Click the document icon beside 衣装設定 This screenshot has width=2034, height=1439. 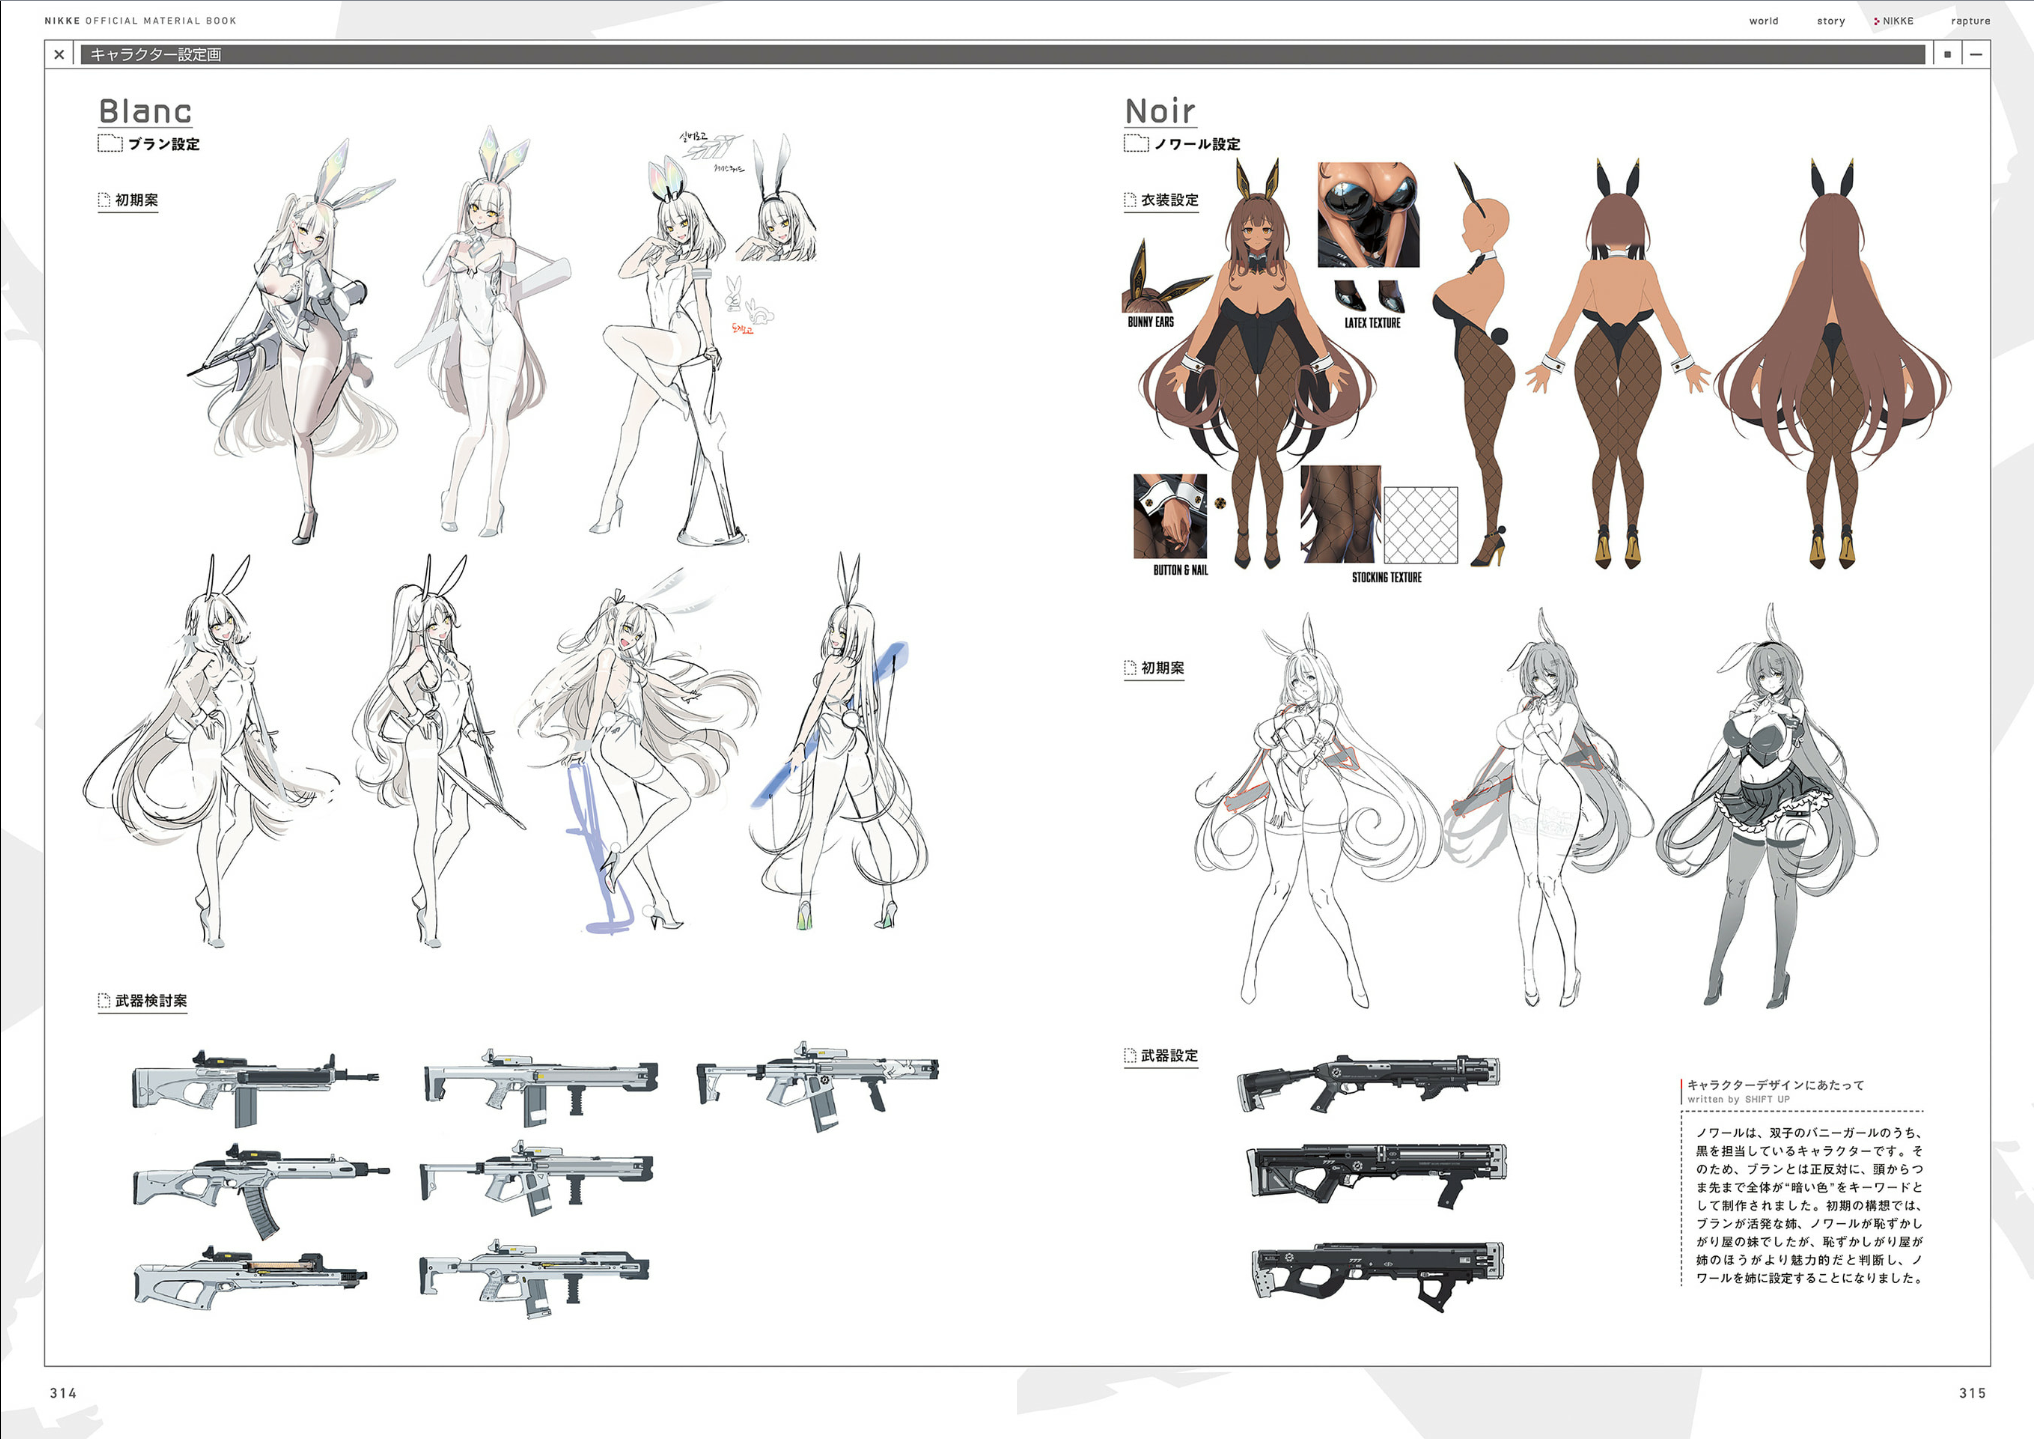(1130, 200)
